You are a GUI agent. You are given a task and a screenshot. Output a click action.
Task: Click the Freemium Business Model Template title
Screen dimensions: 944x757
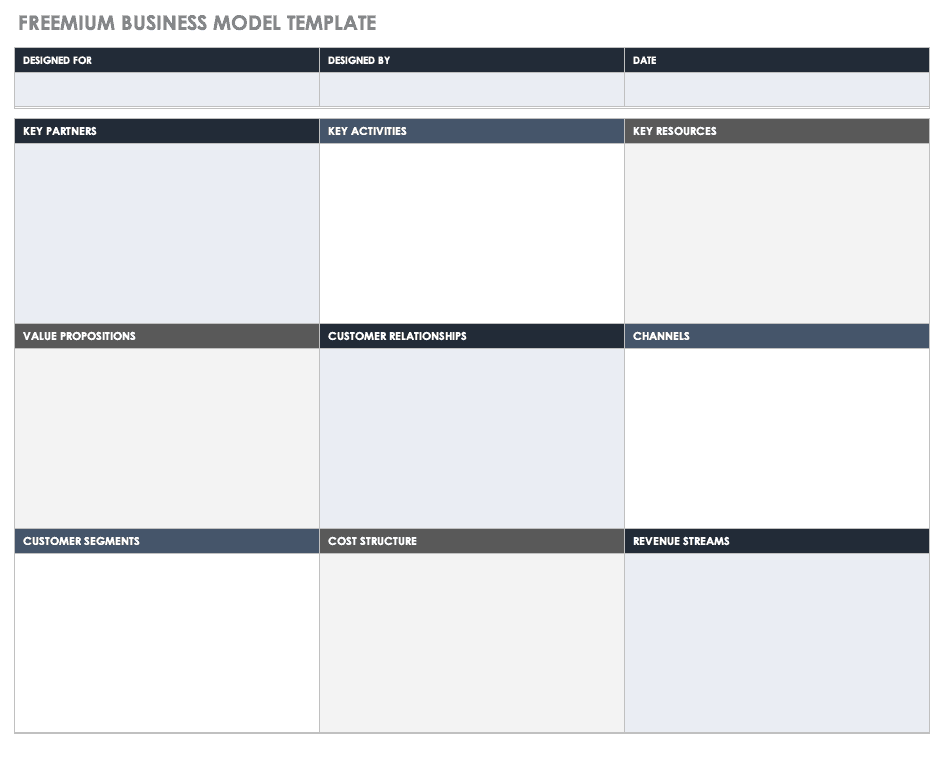click(x=197, y=23)
